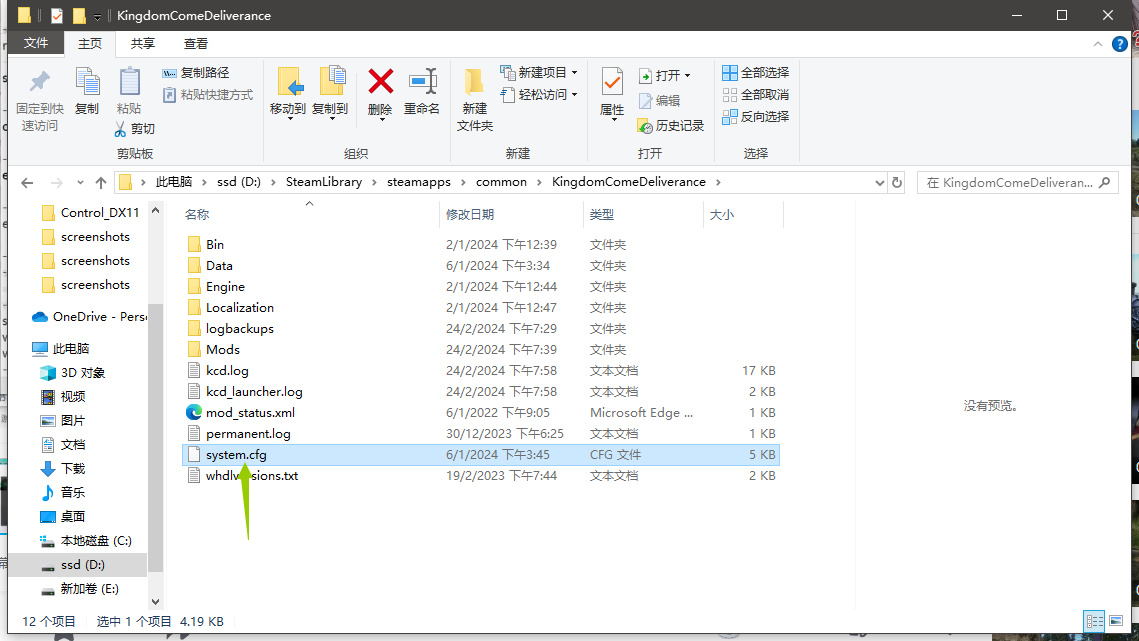Open Easy access dropdown

pos(539,94)
